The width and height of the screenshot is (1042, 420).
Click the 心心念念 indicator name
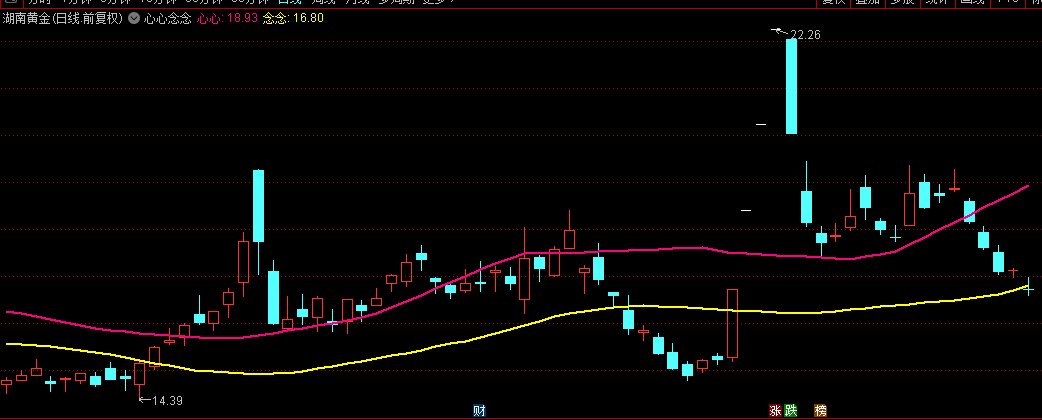tap(168, 19)
